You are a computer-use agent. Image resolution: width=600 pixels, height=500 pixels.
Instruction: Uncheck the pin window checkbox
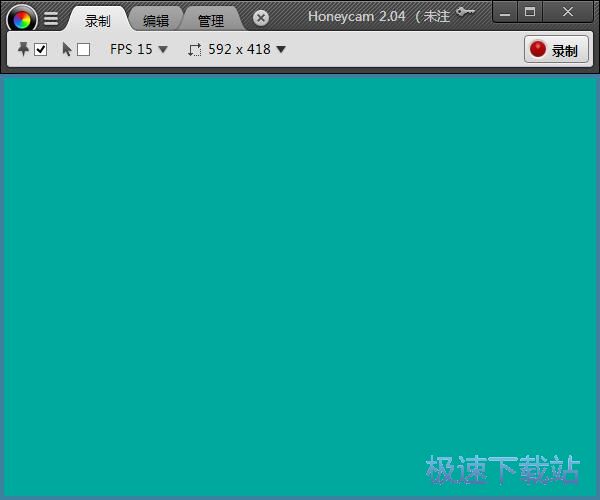pyautogui.click(x=41, y=49)
